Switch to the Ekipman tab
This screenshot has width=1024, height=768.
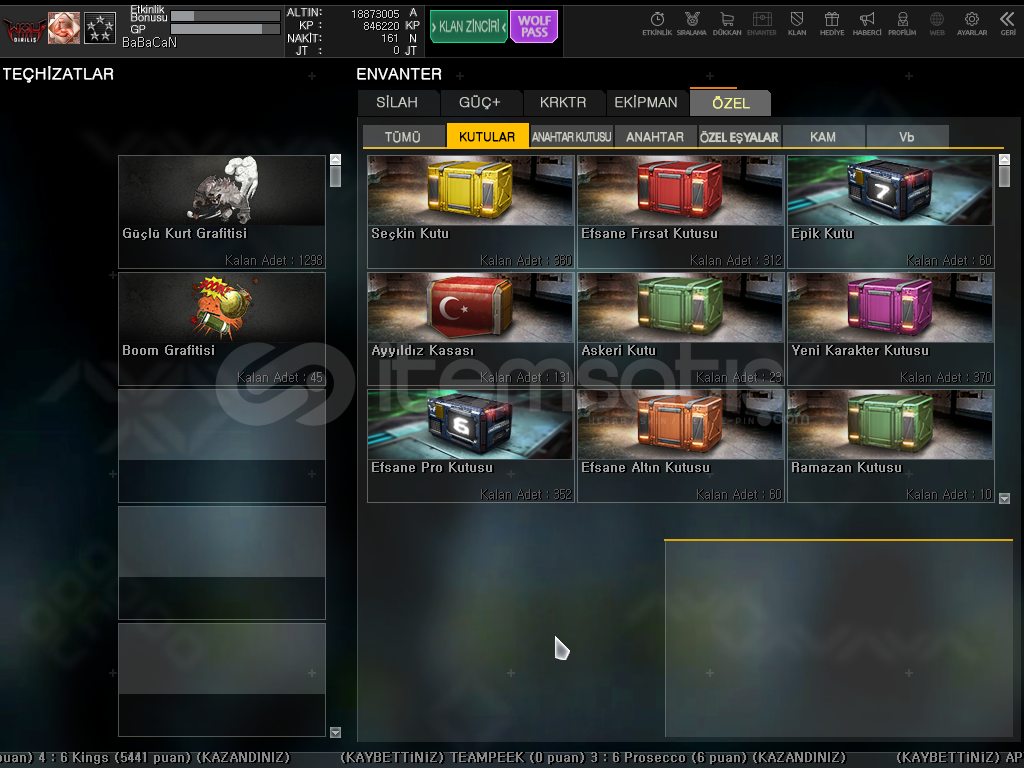pos(645,103)
